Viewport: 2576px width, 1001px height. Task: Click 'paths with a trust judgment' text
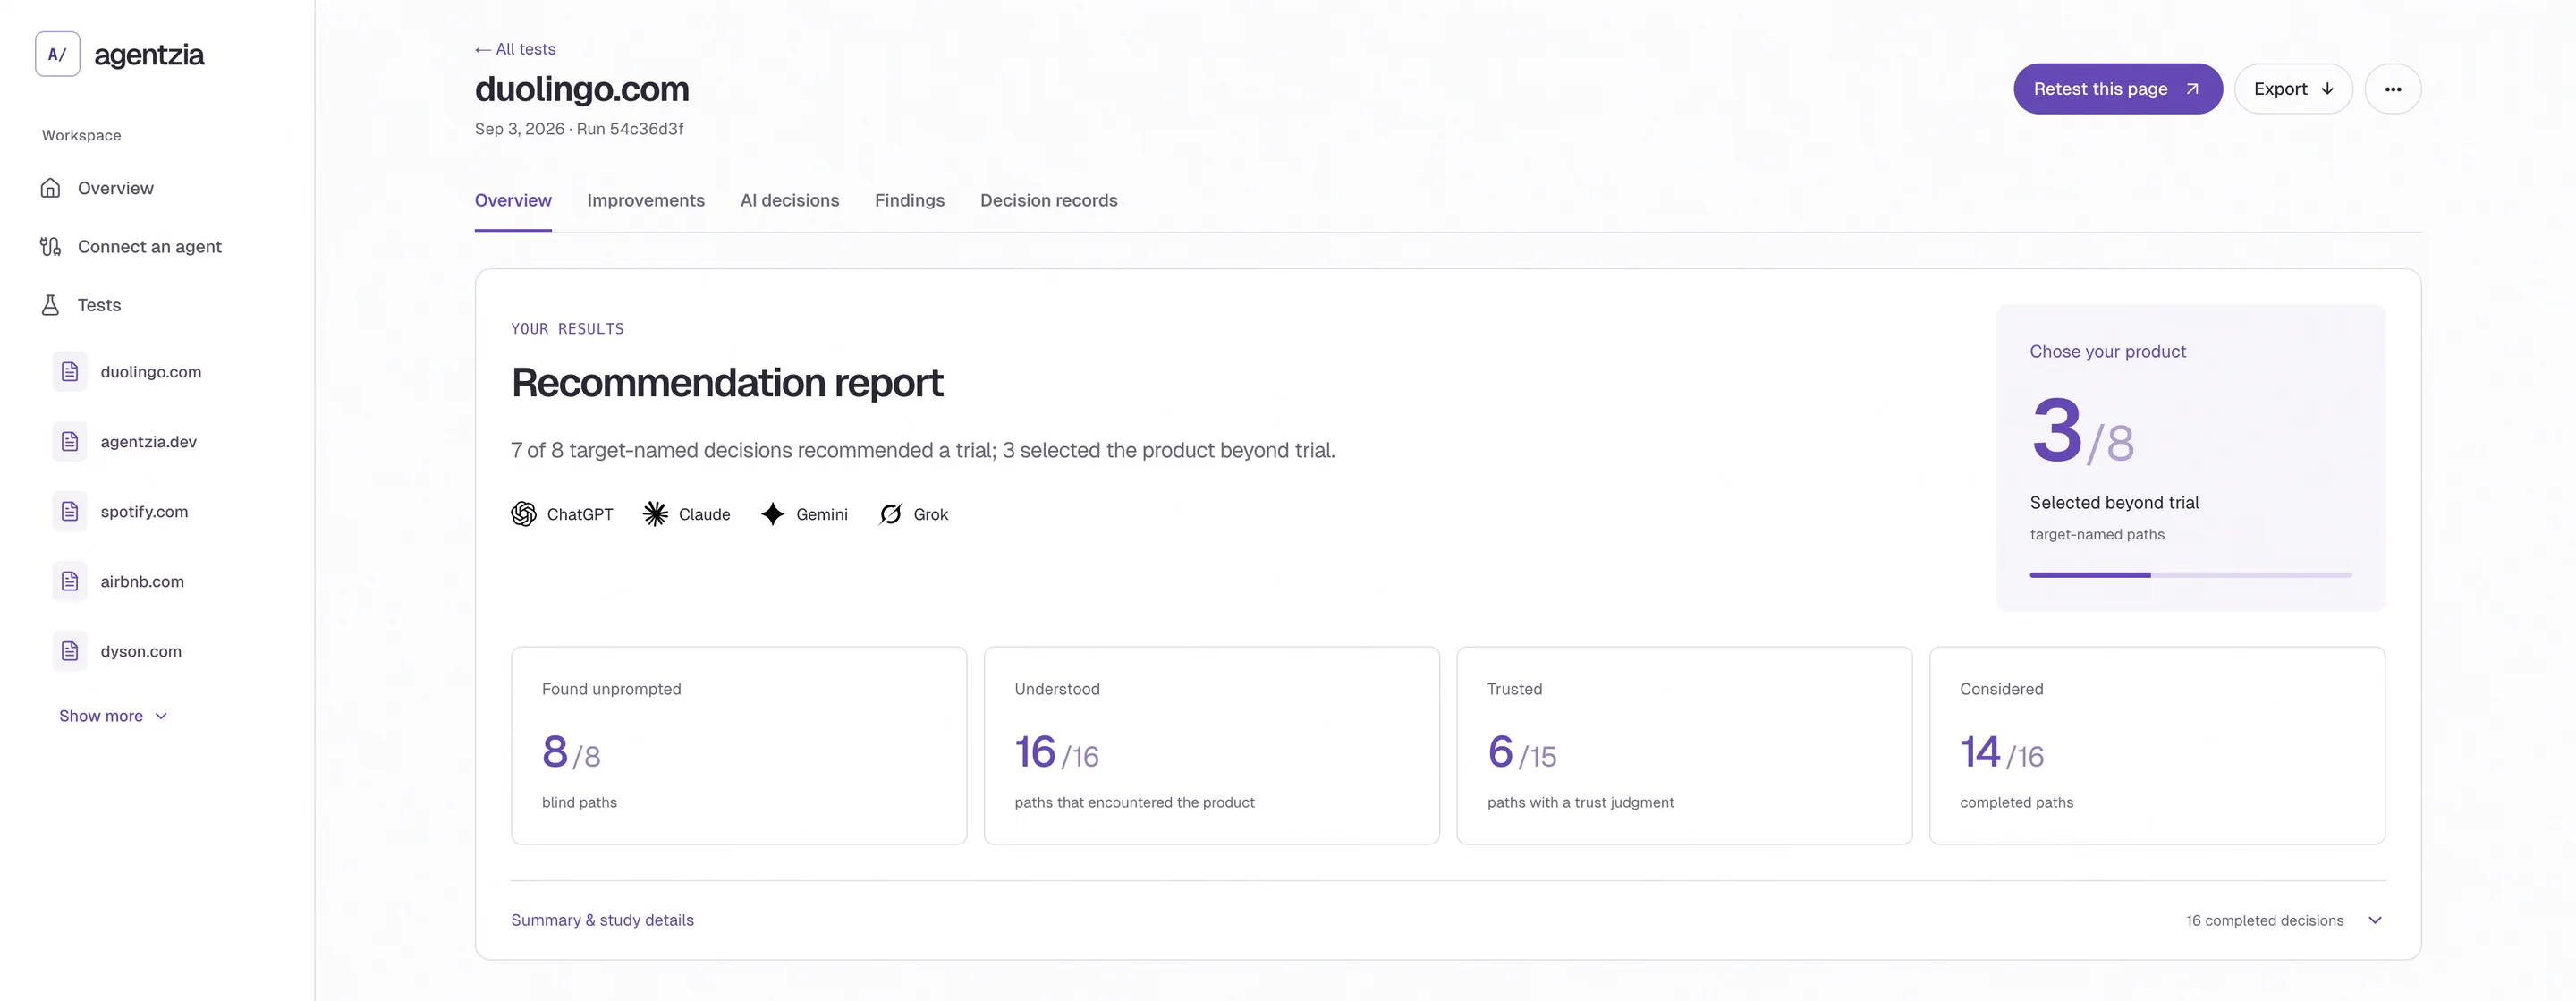tap(1580, 802)
